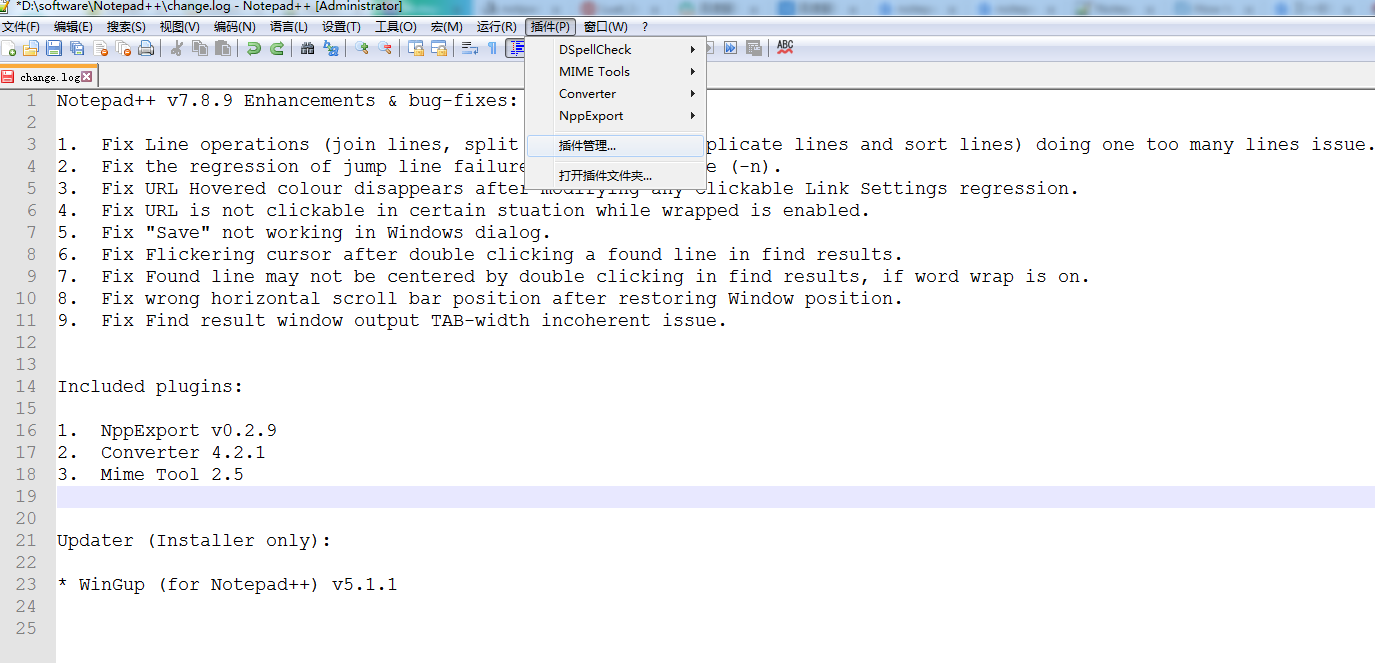Toggle the indent guide toolbar button
The image size is (1375, 663).
pos(516,48)
